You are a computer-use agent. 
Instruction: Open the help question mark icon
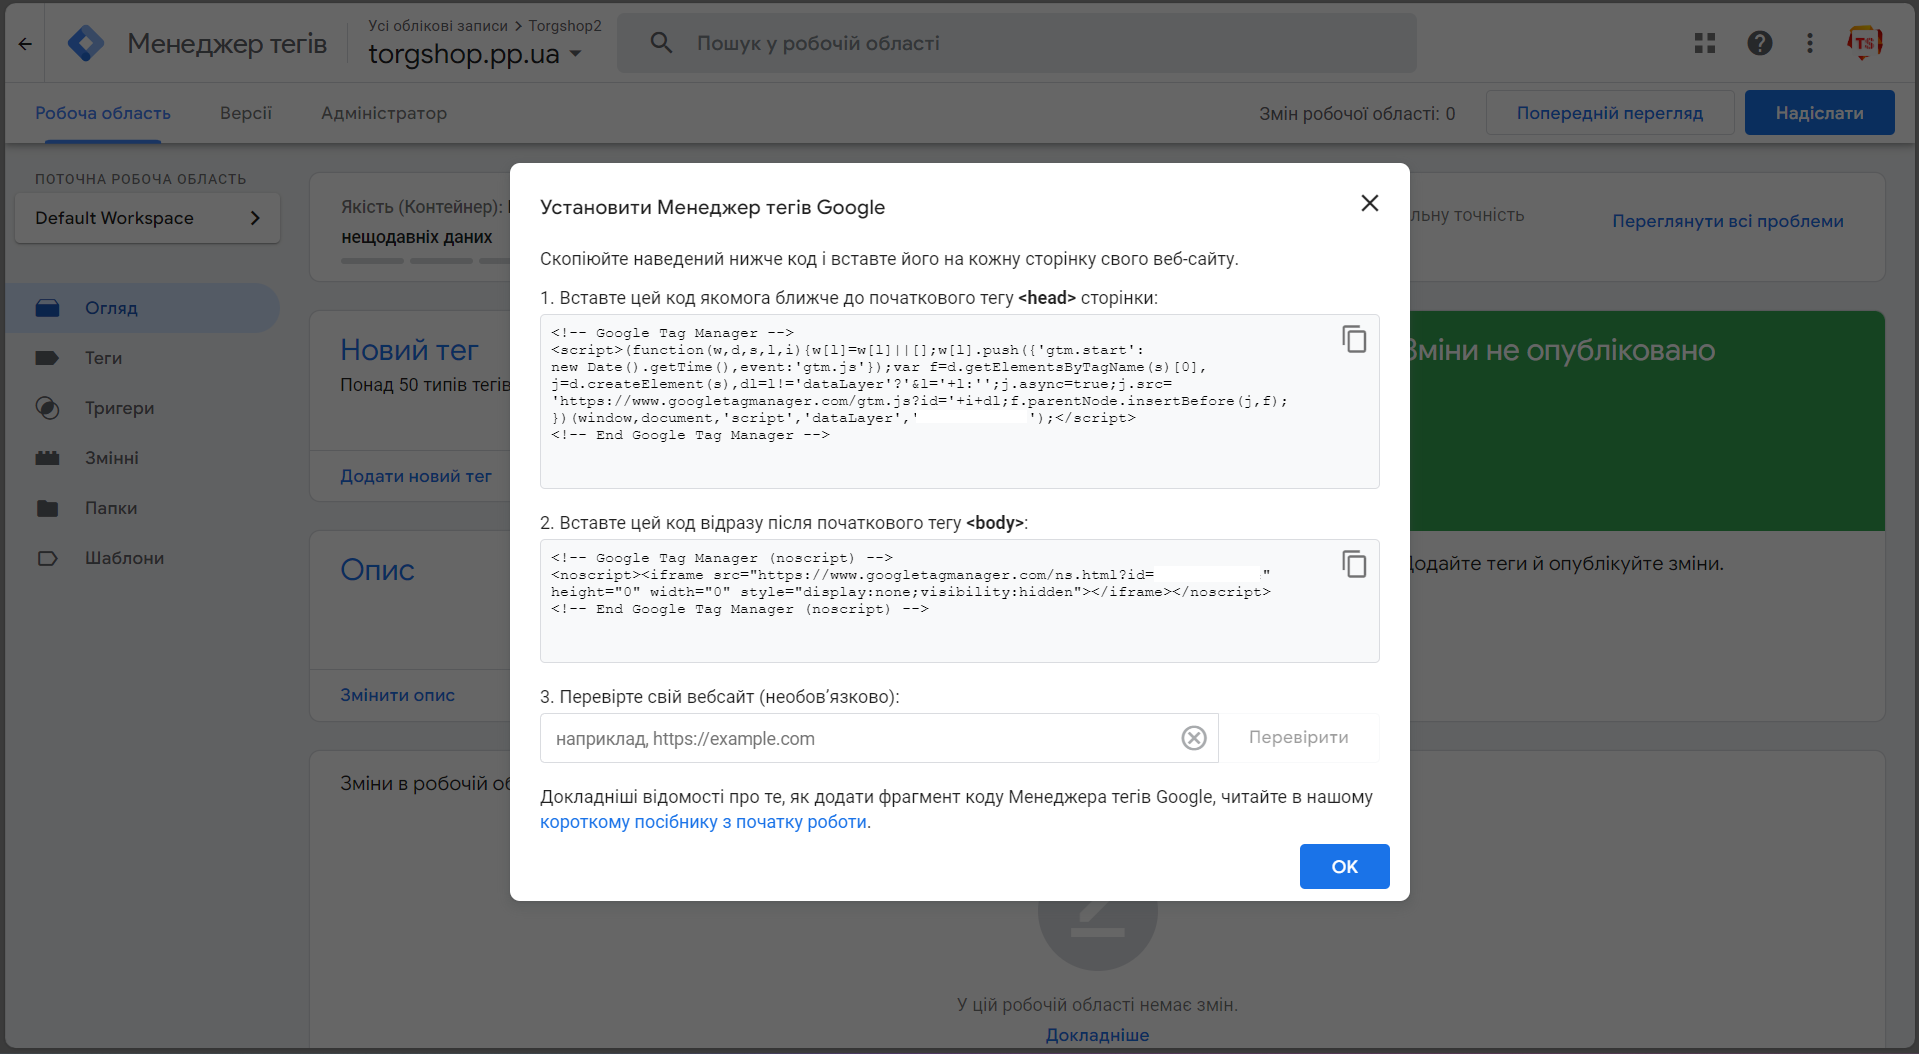1760,43
